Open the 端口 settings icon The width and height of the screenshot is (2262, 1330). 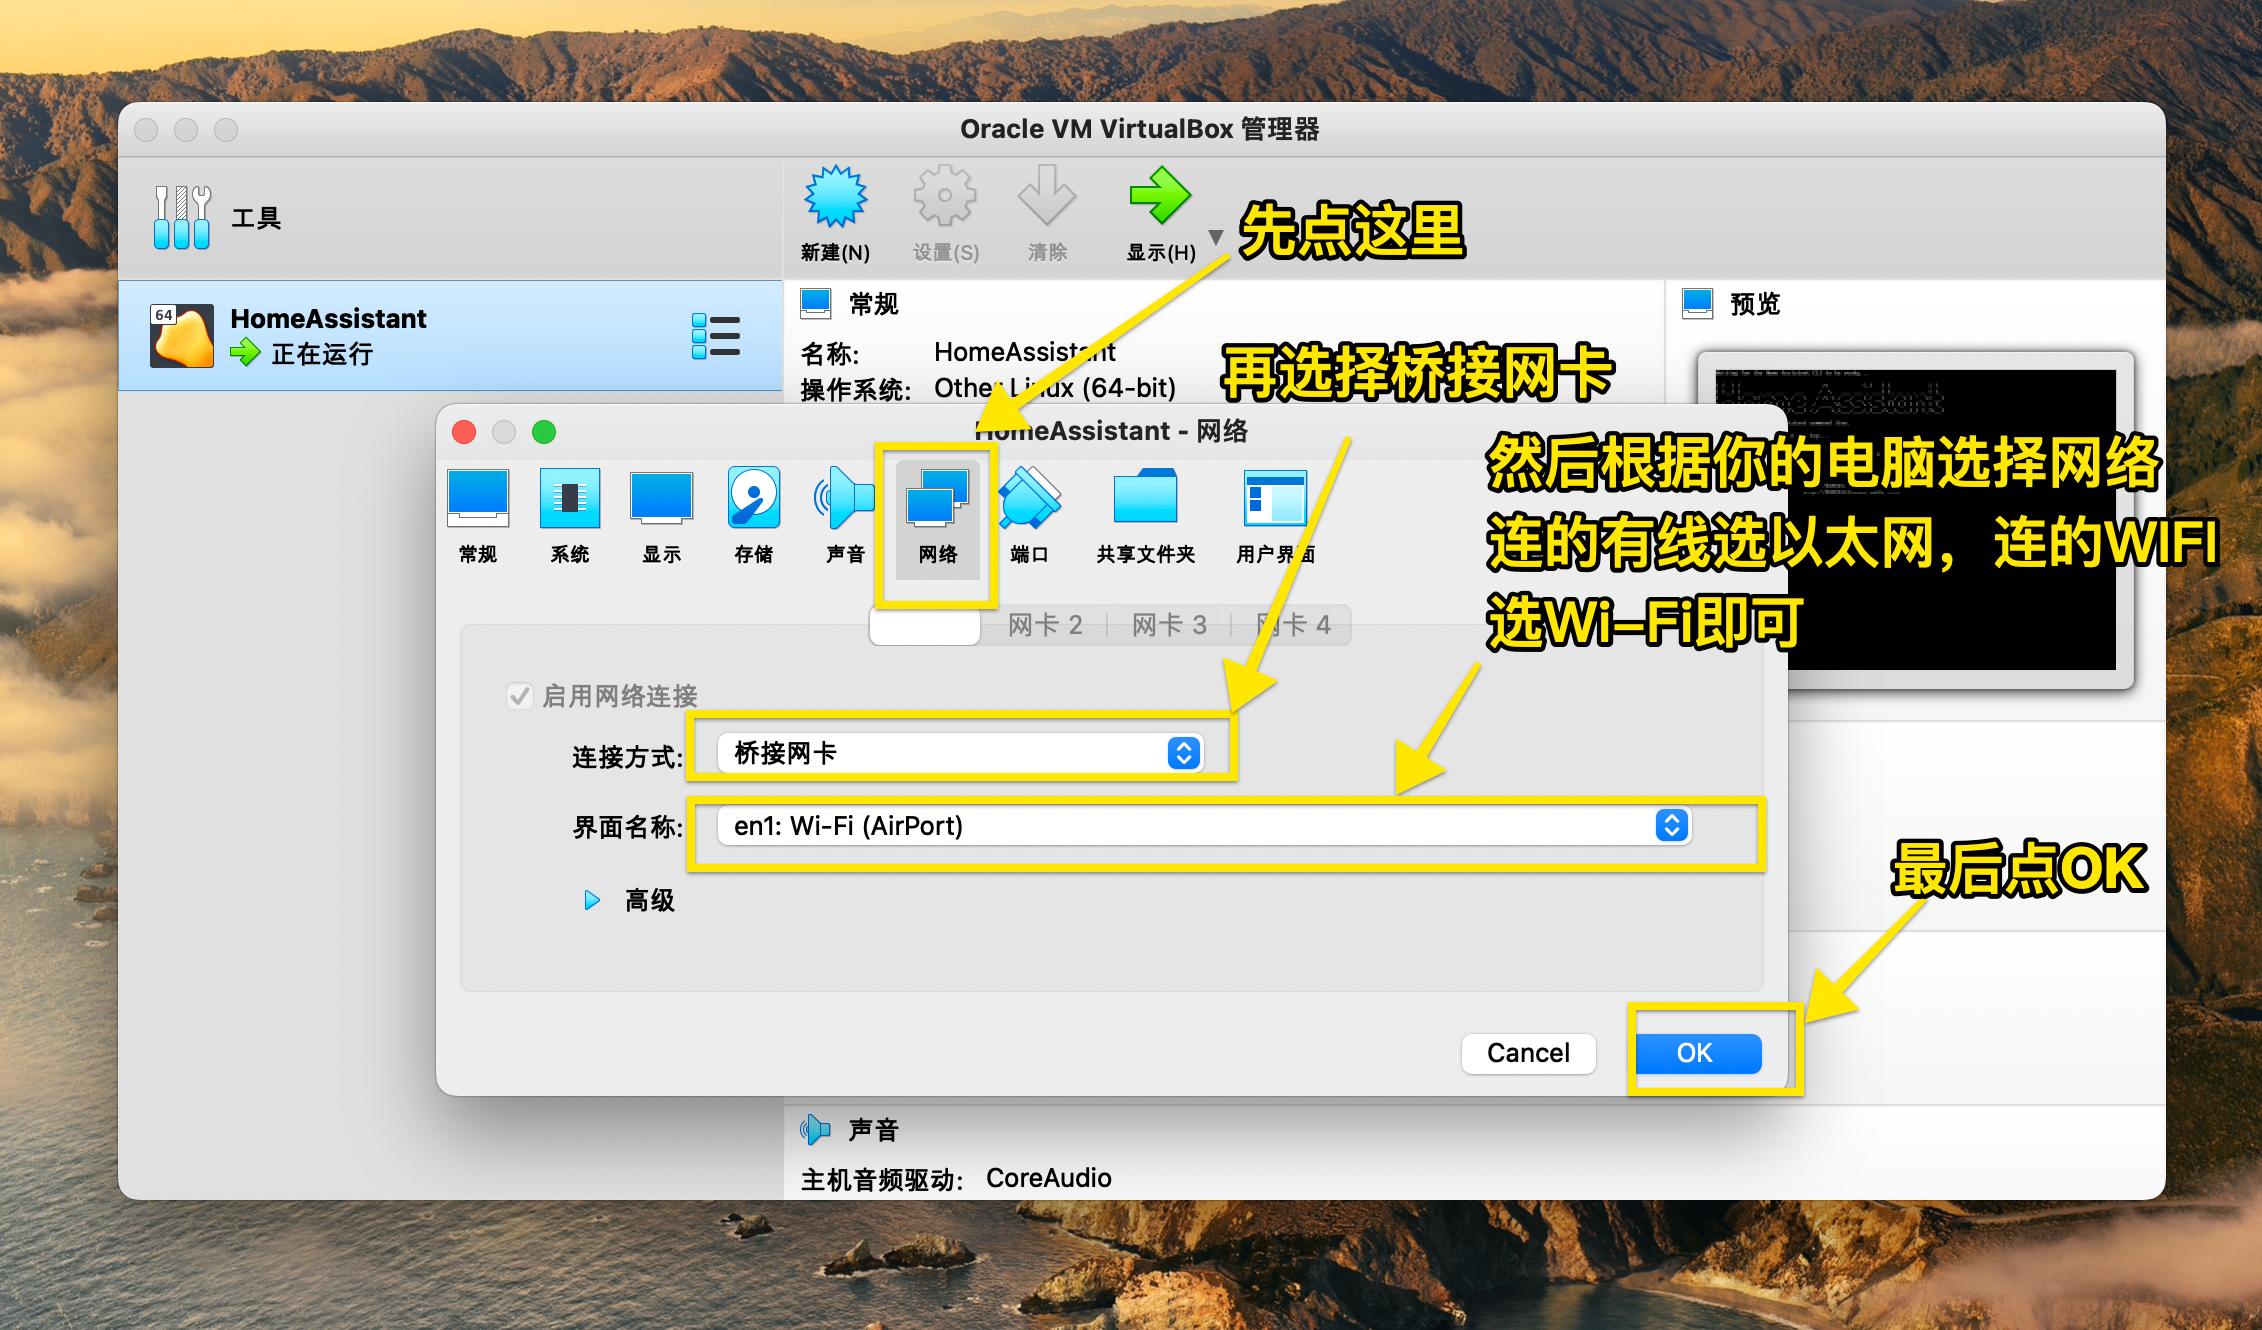[x=1030, y=515]
